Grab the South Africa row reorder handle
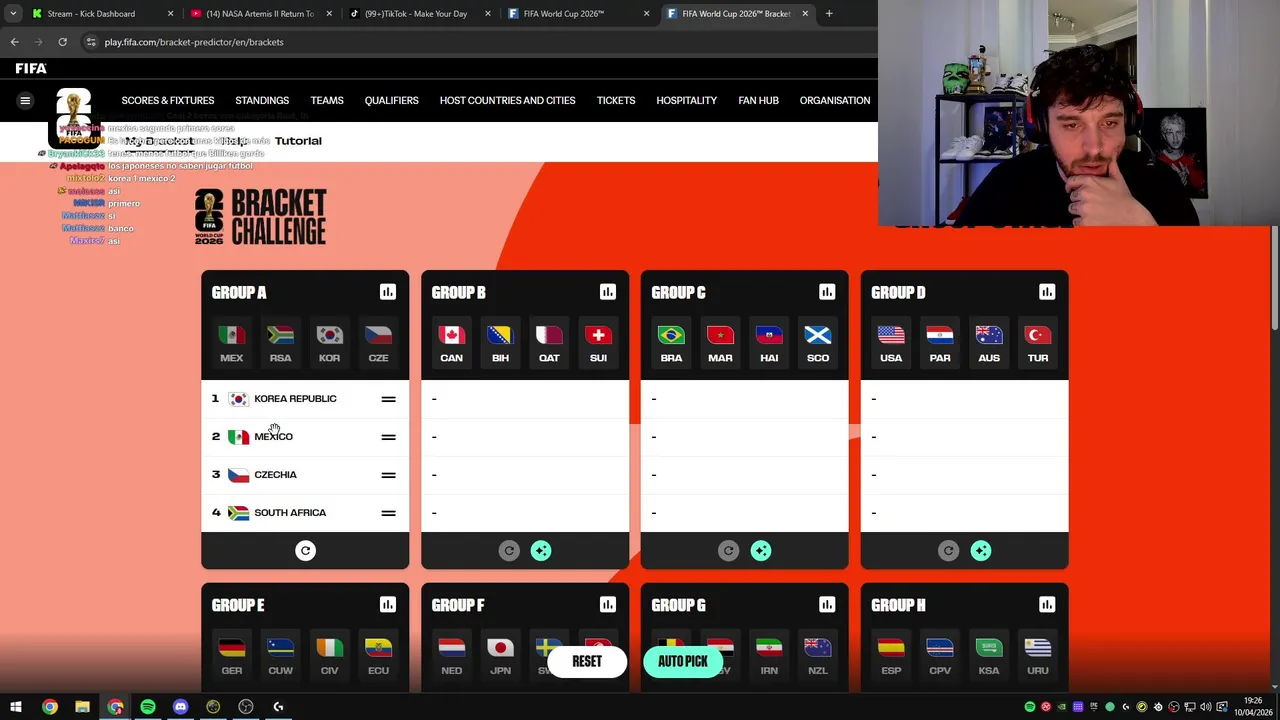Image resolution: width=1280 pixels, height=720 pixels. pyautogui.click(x=388, y=513)
